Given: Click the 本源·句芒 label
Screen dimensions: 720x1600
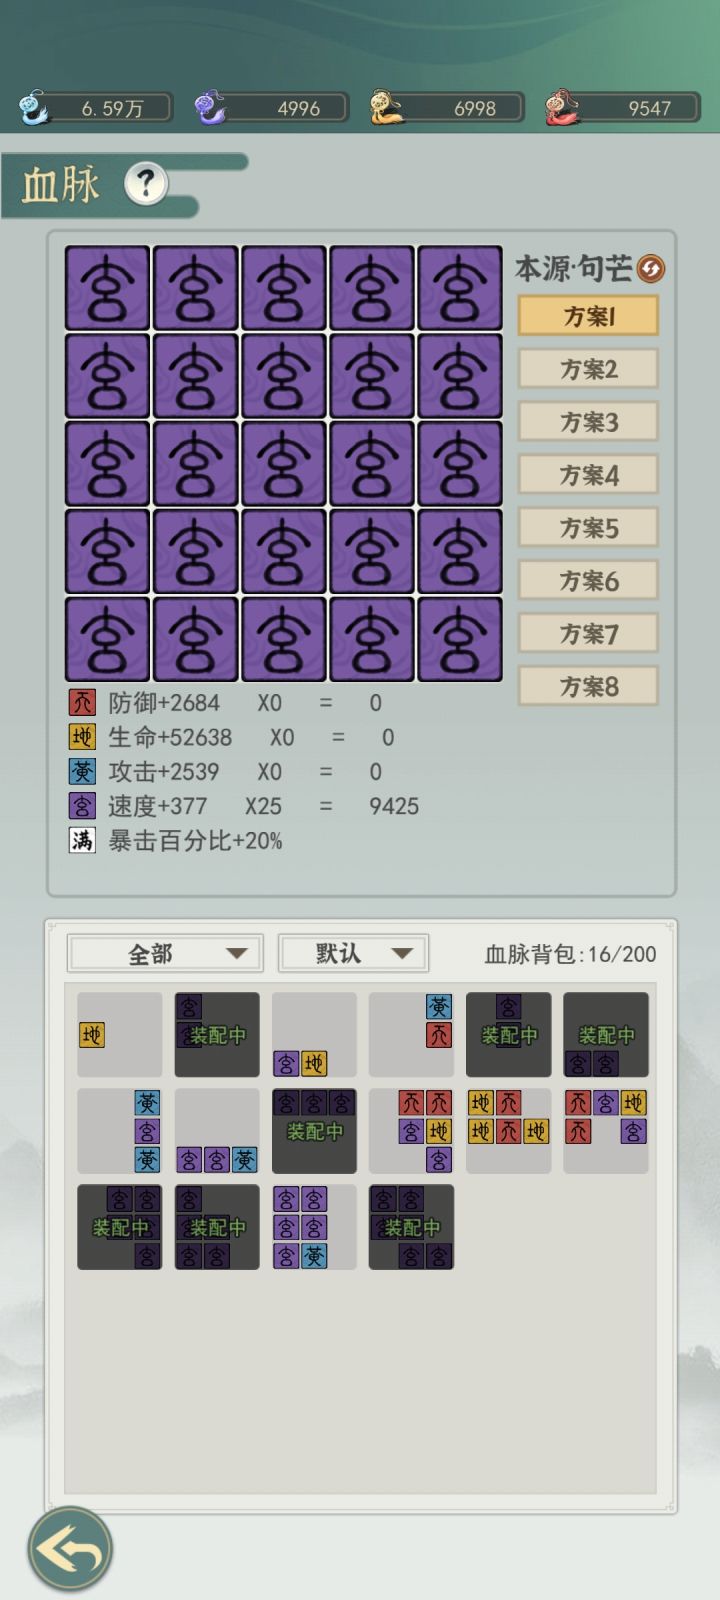Looking at the screenshot, I should tap(573, 268).
